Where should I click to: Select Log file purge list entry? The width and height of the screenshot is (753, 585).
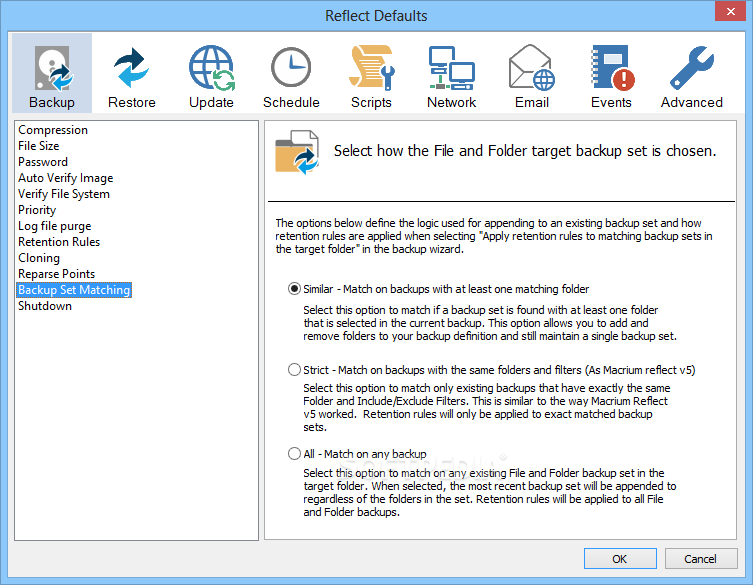tap(55, 226)
